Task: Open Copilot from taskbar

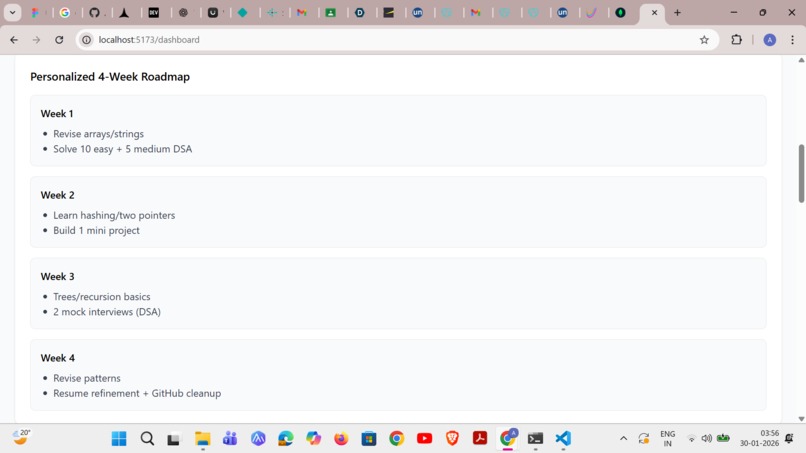Action: [x=314, y=439]
